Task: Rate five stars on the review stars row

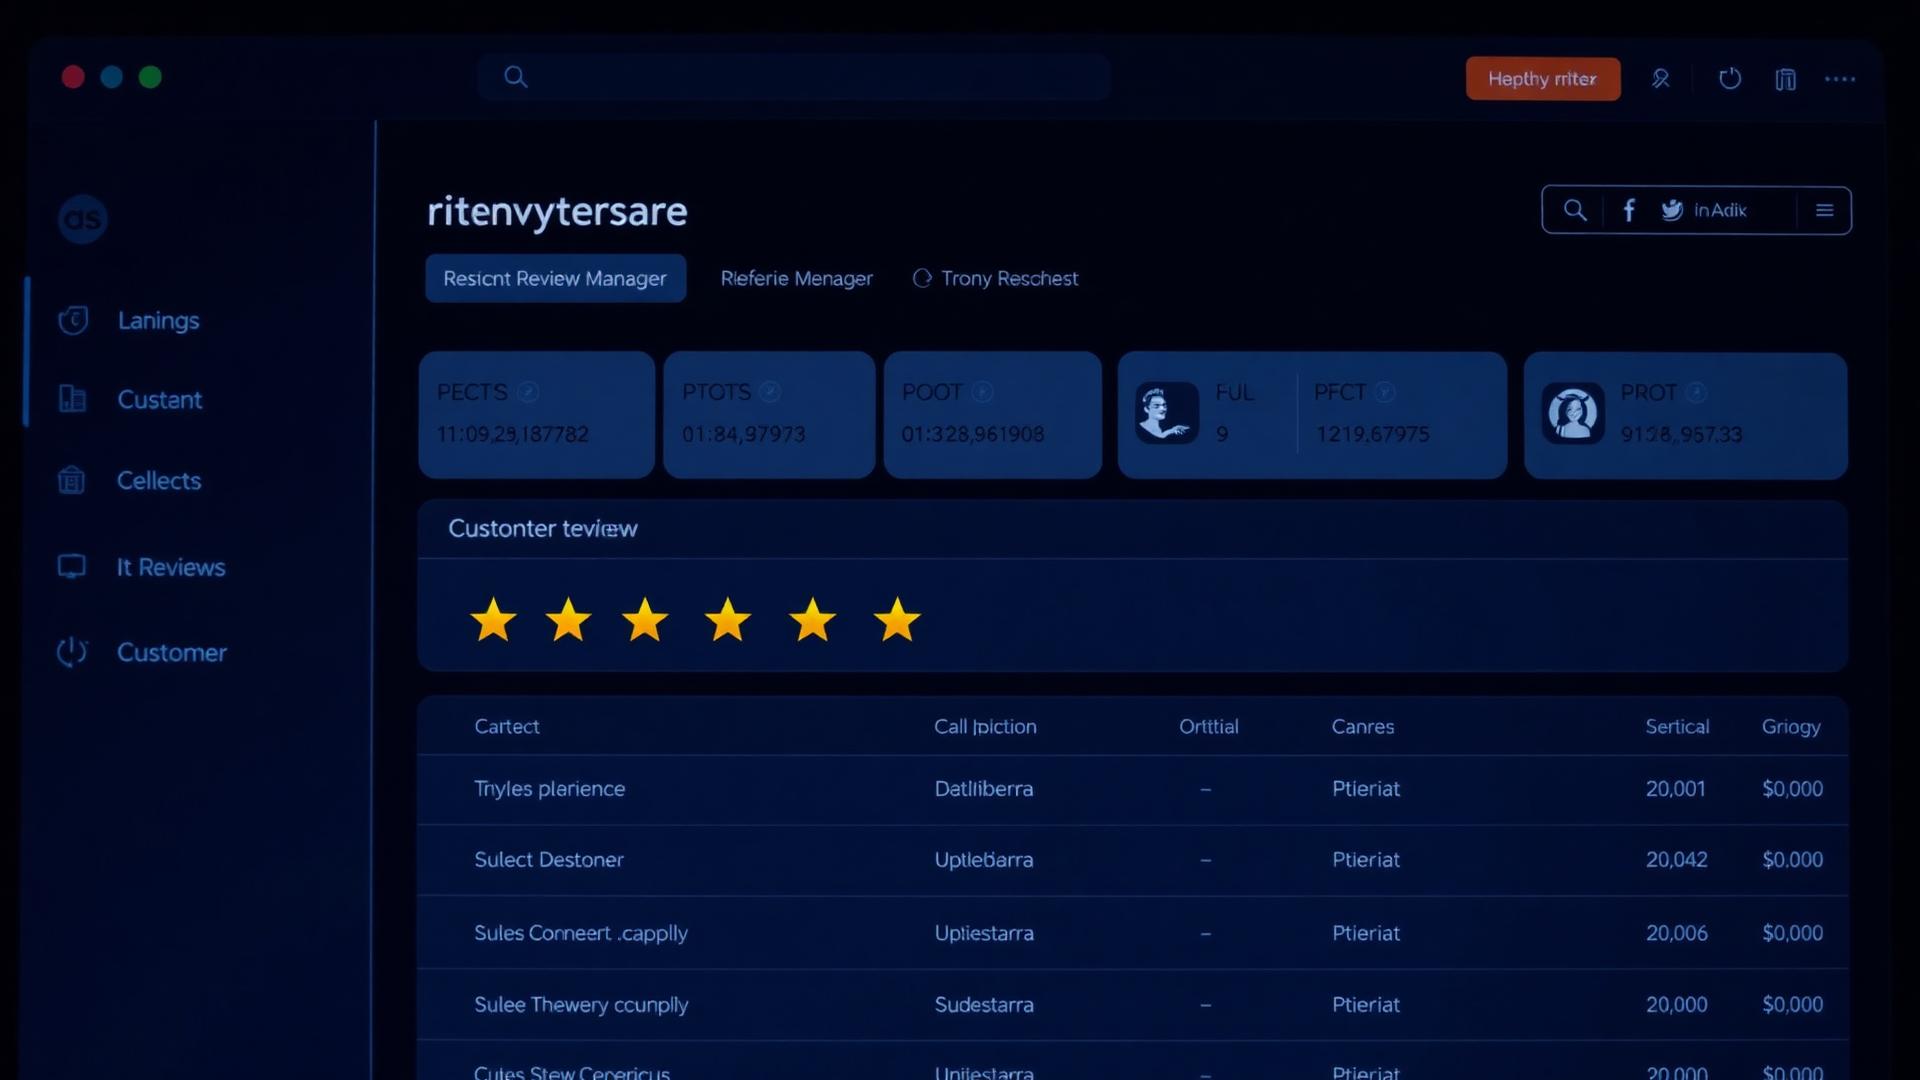Action: pos(813,620)
